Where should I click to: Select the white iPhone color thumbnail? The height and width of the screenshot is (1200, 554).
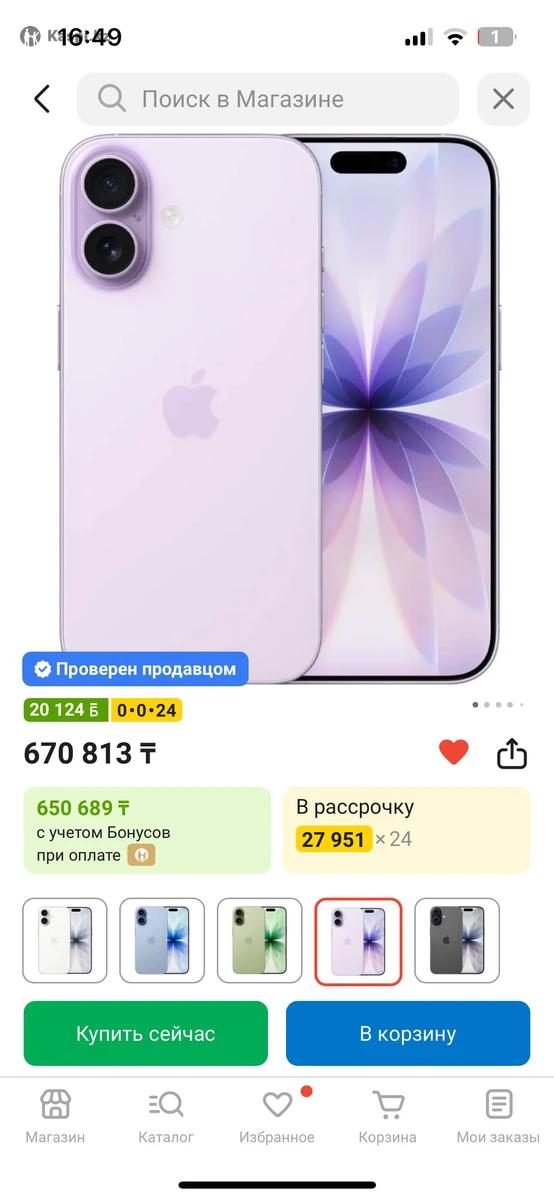coord(65,941)
